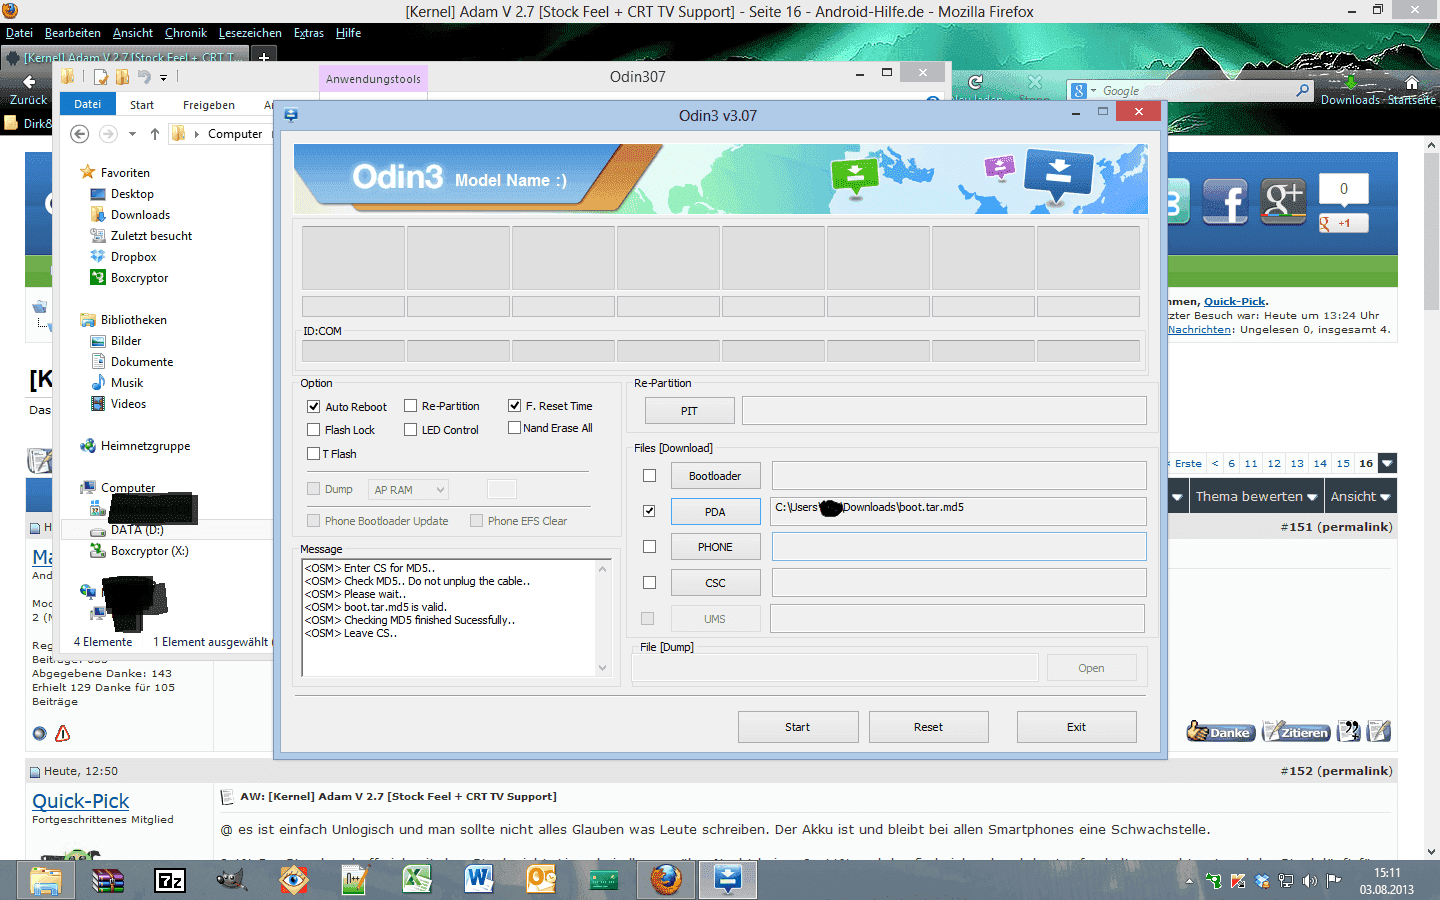The width and height of the screenshot is (1440, 900).
Task: Open Firefox Extras menu
Action: point(309,33)
